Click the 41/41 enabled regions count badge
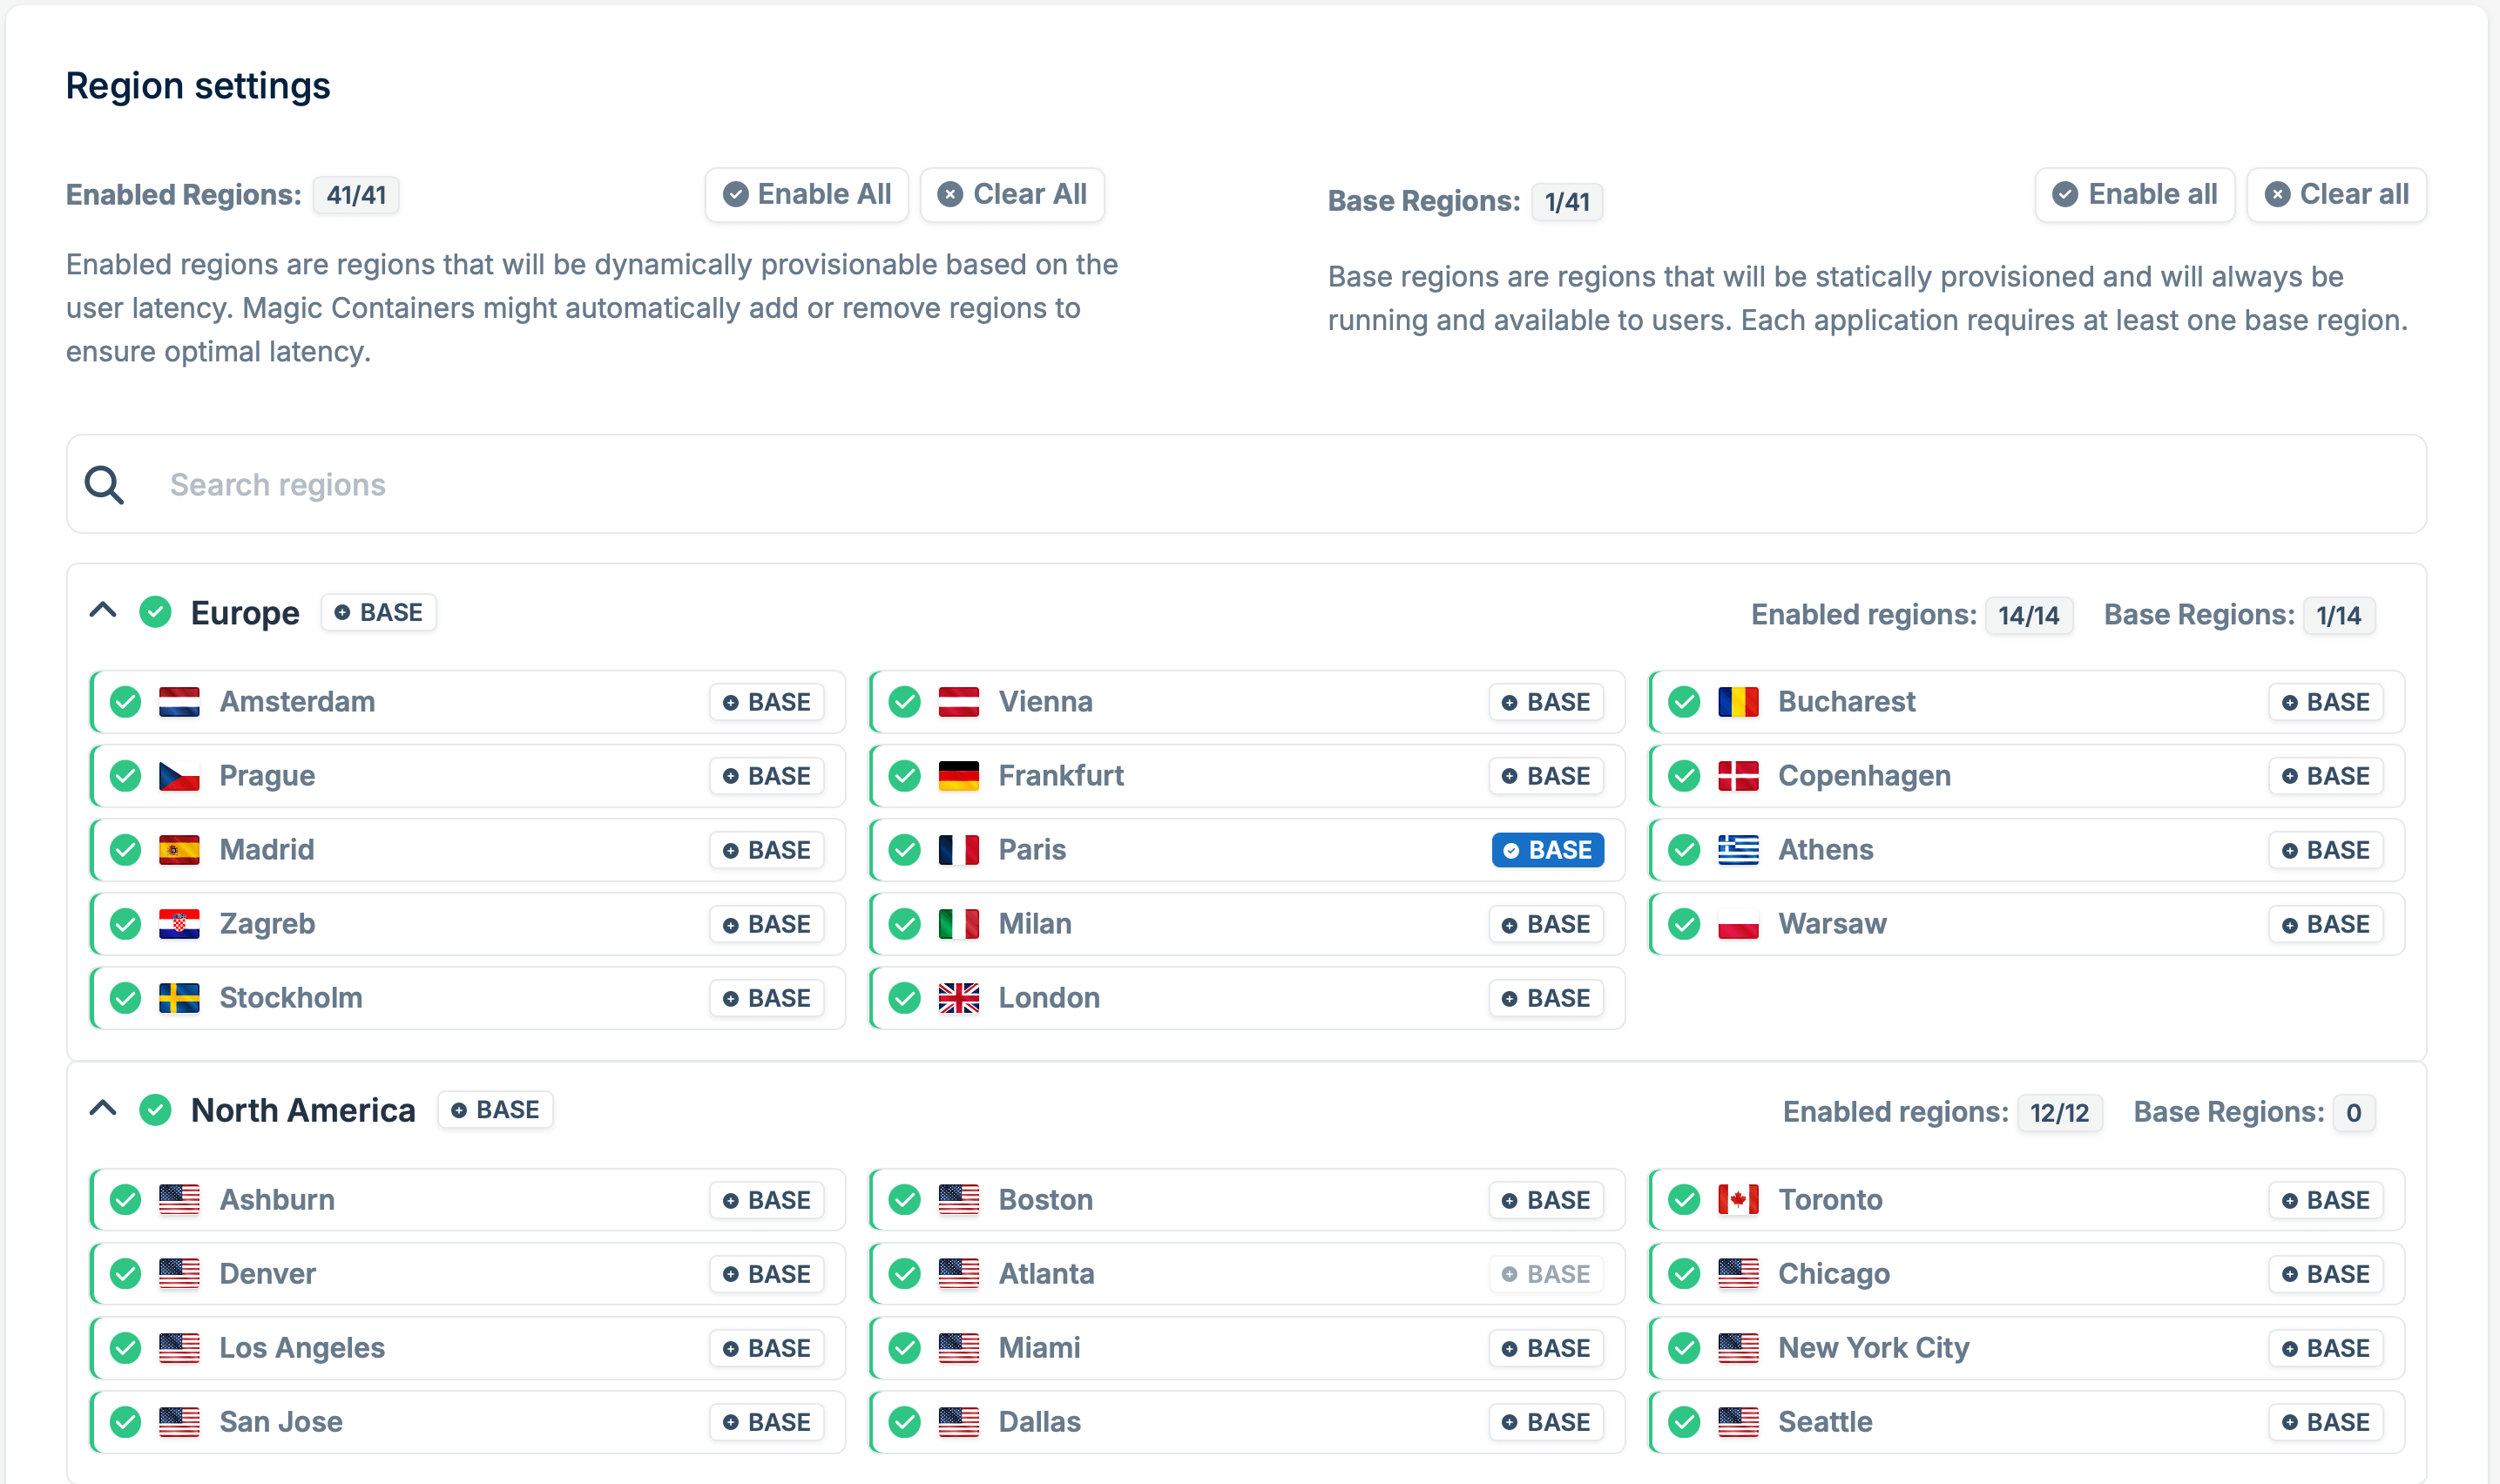2500x1484 pixels. point(356,195)
